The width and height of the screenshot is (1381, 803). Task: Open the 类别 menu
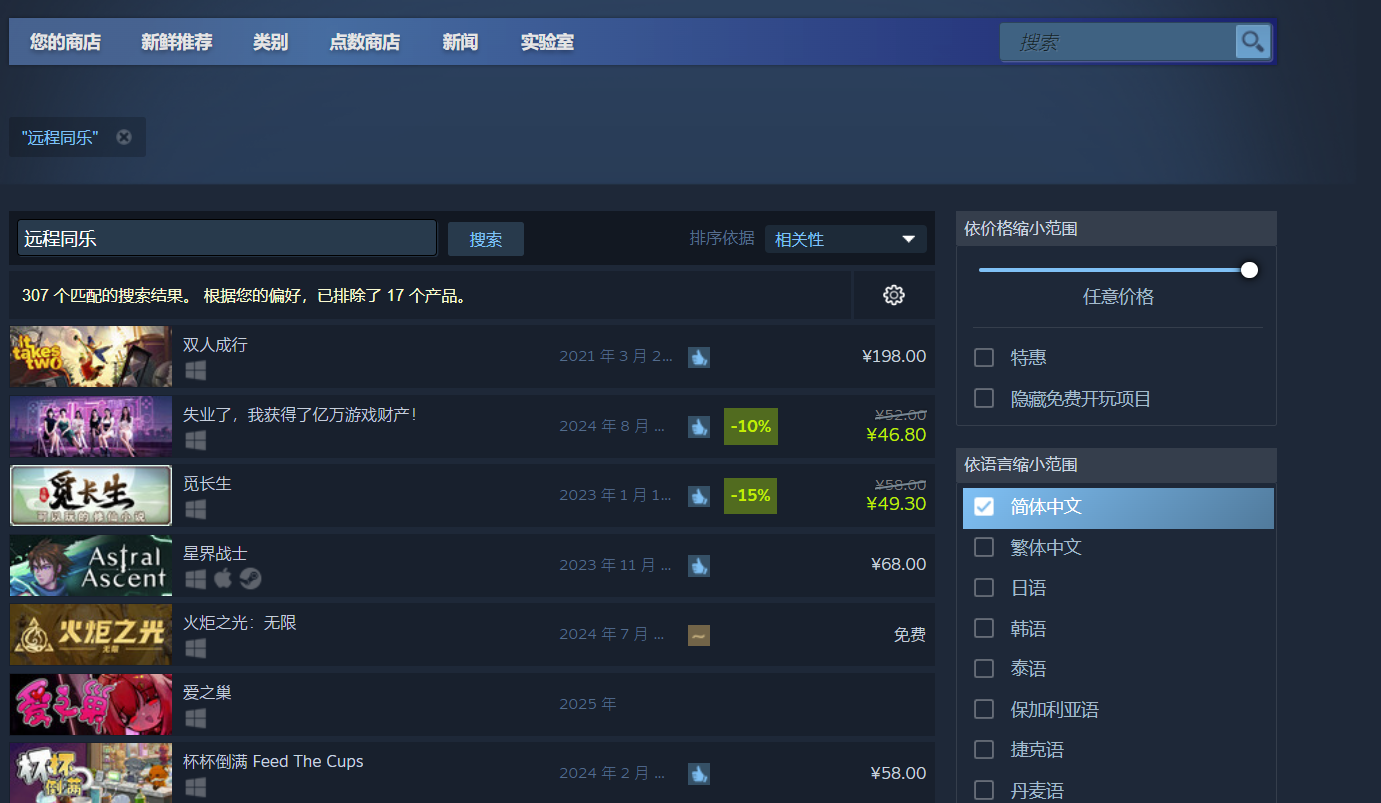(x=270, y=42)
